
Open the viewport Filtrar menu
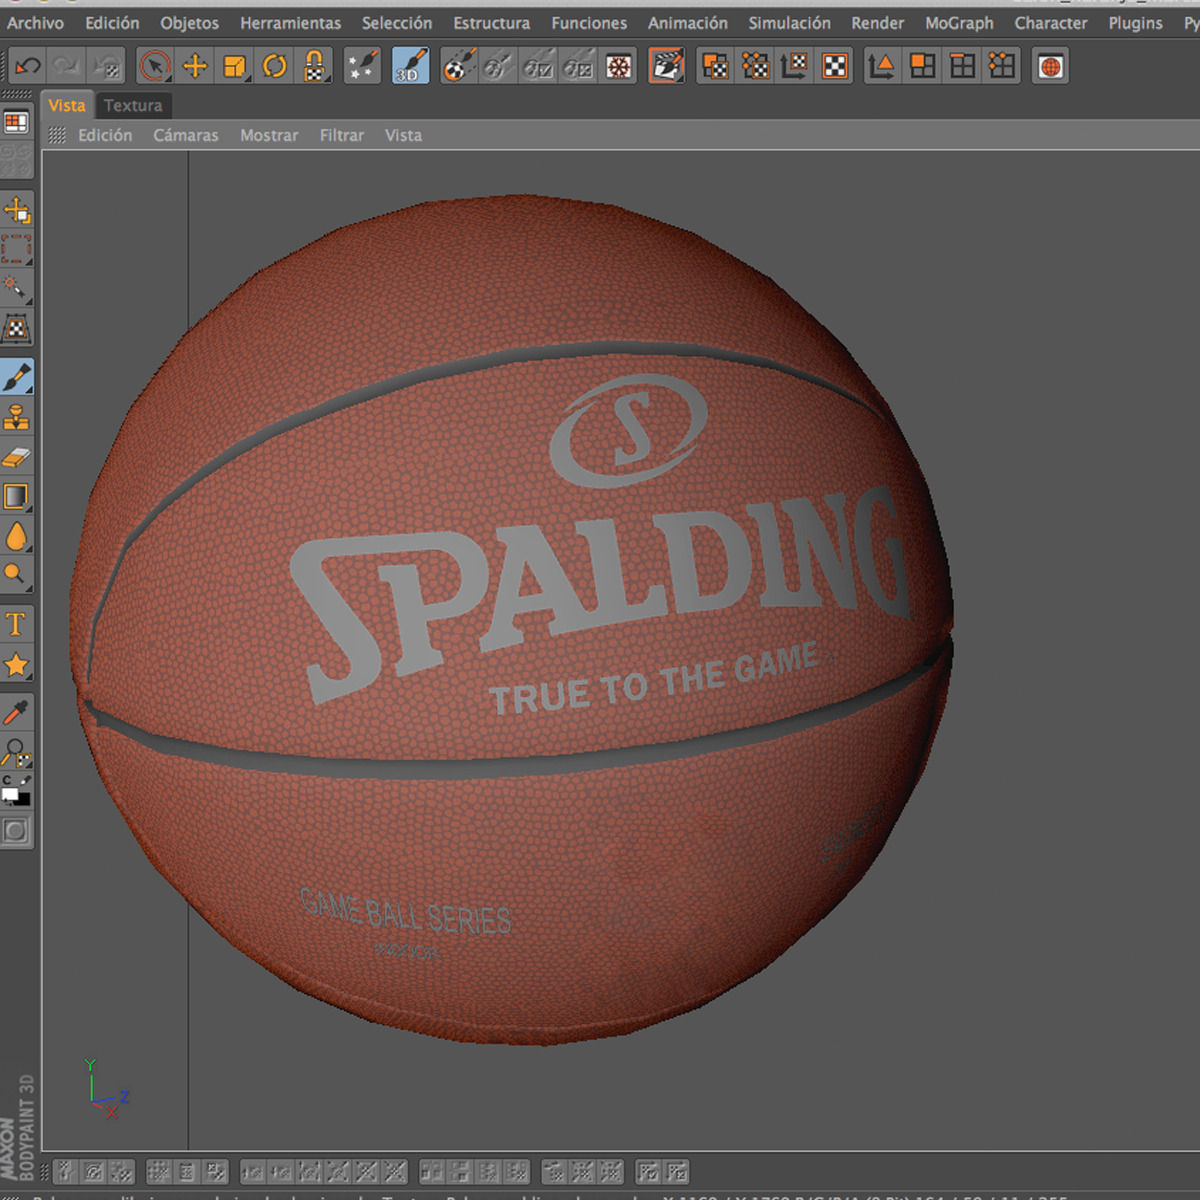click(x=341, y=135)
